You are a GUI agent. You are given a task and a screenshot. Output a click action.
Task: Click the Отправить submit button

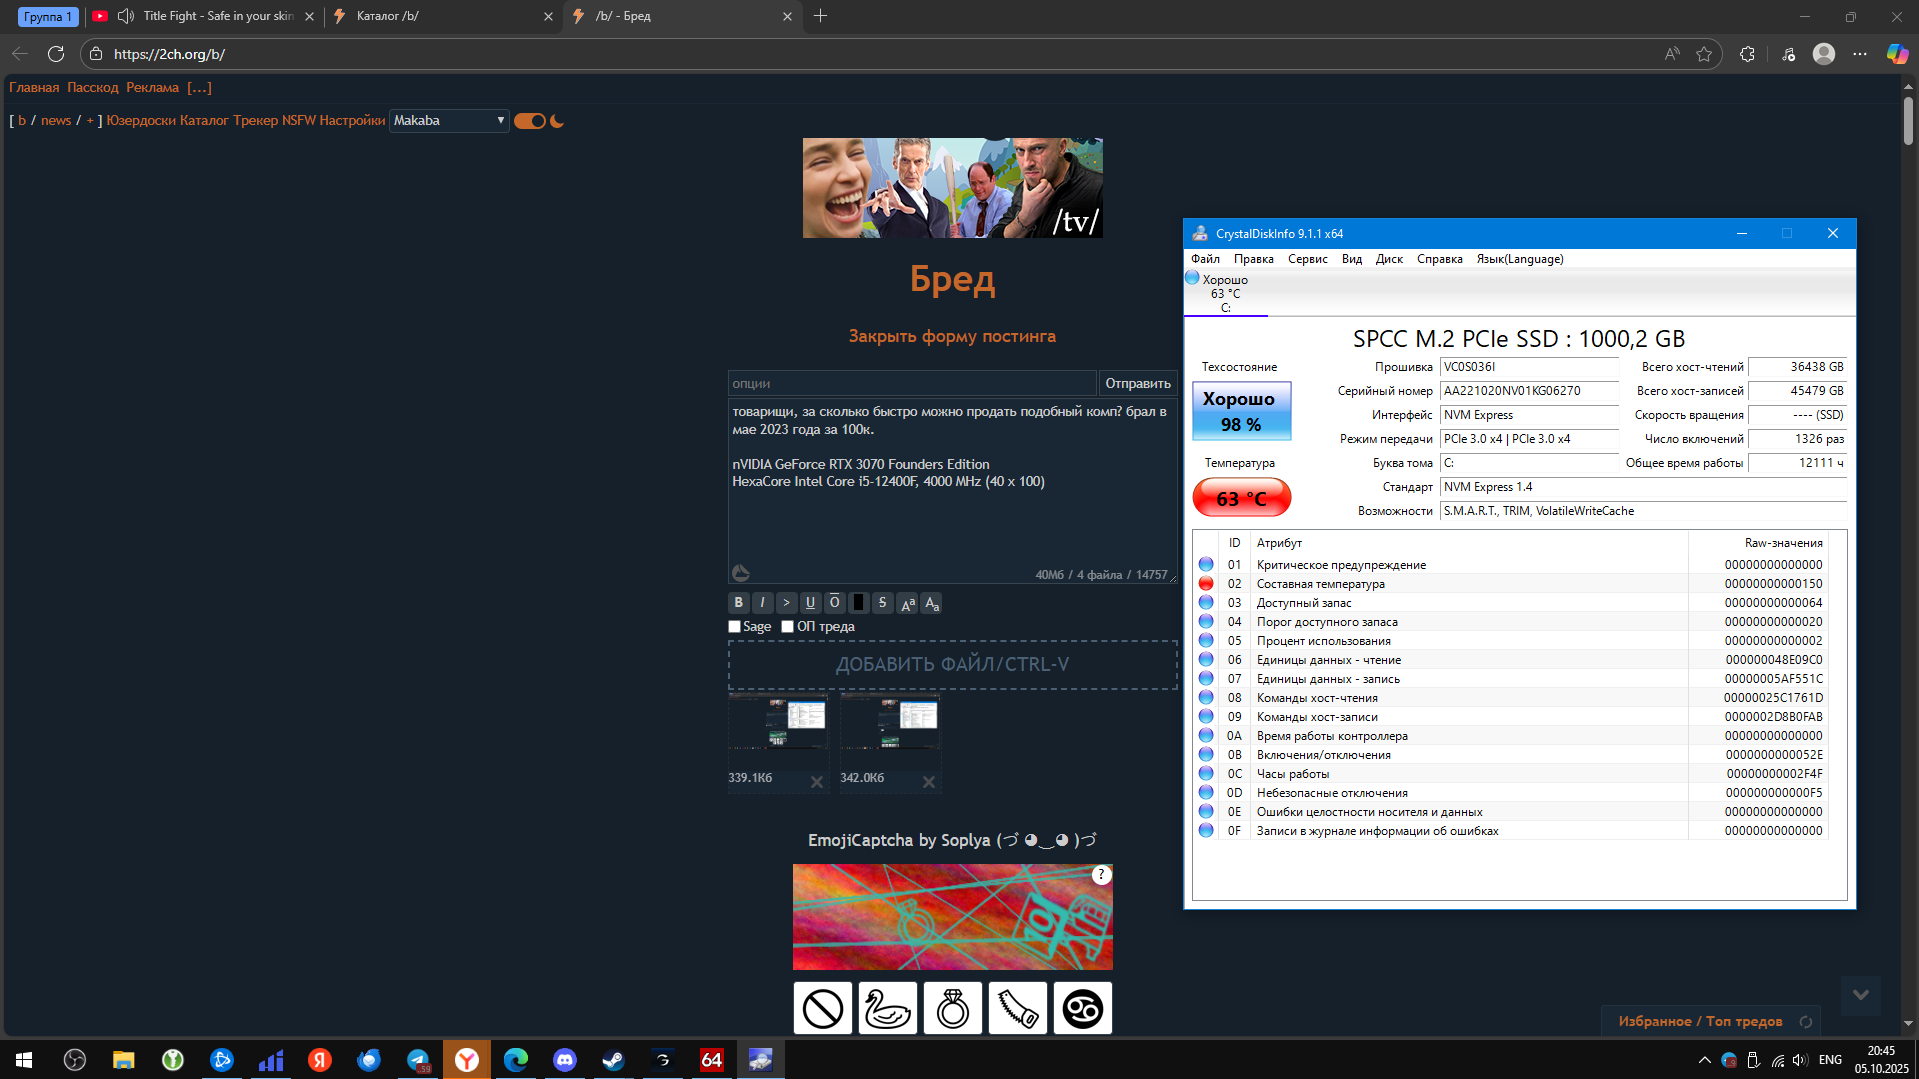coord(1138,384)
